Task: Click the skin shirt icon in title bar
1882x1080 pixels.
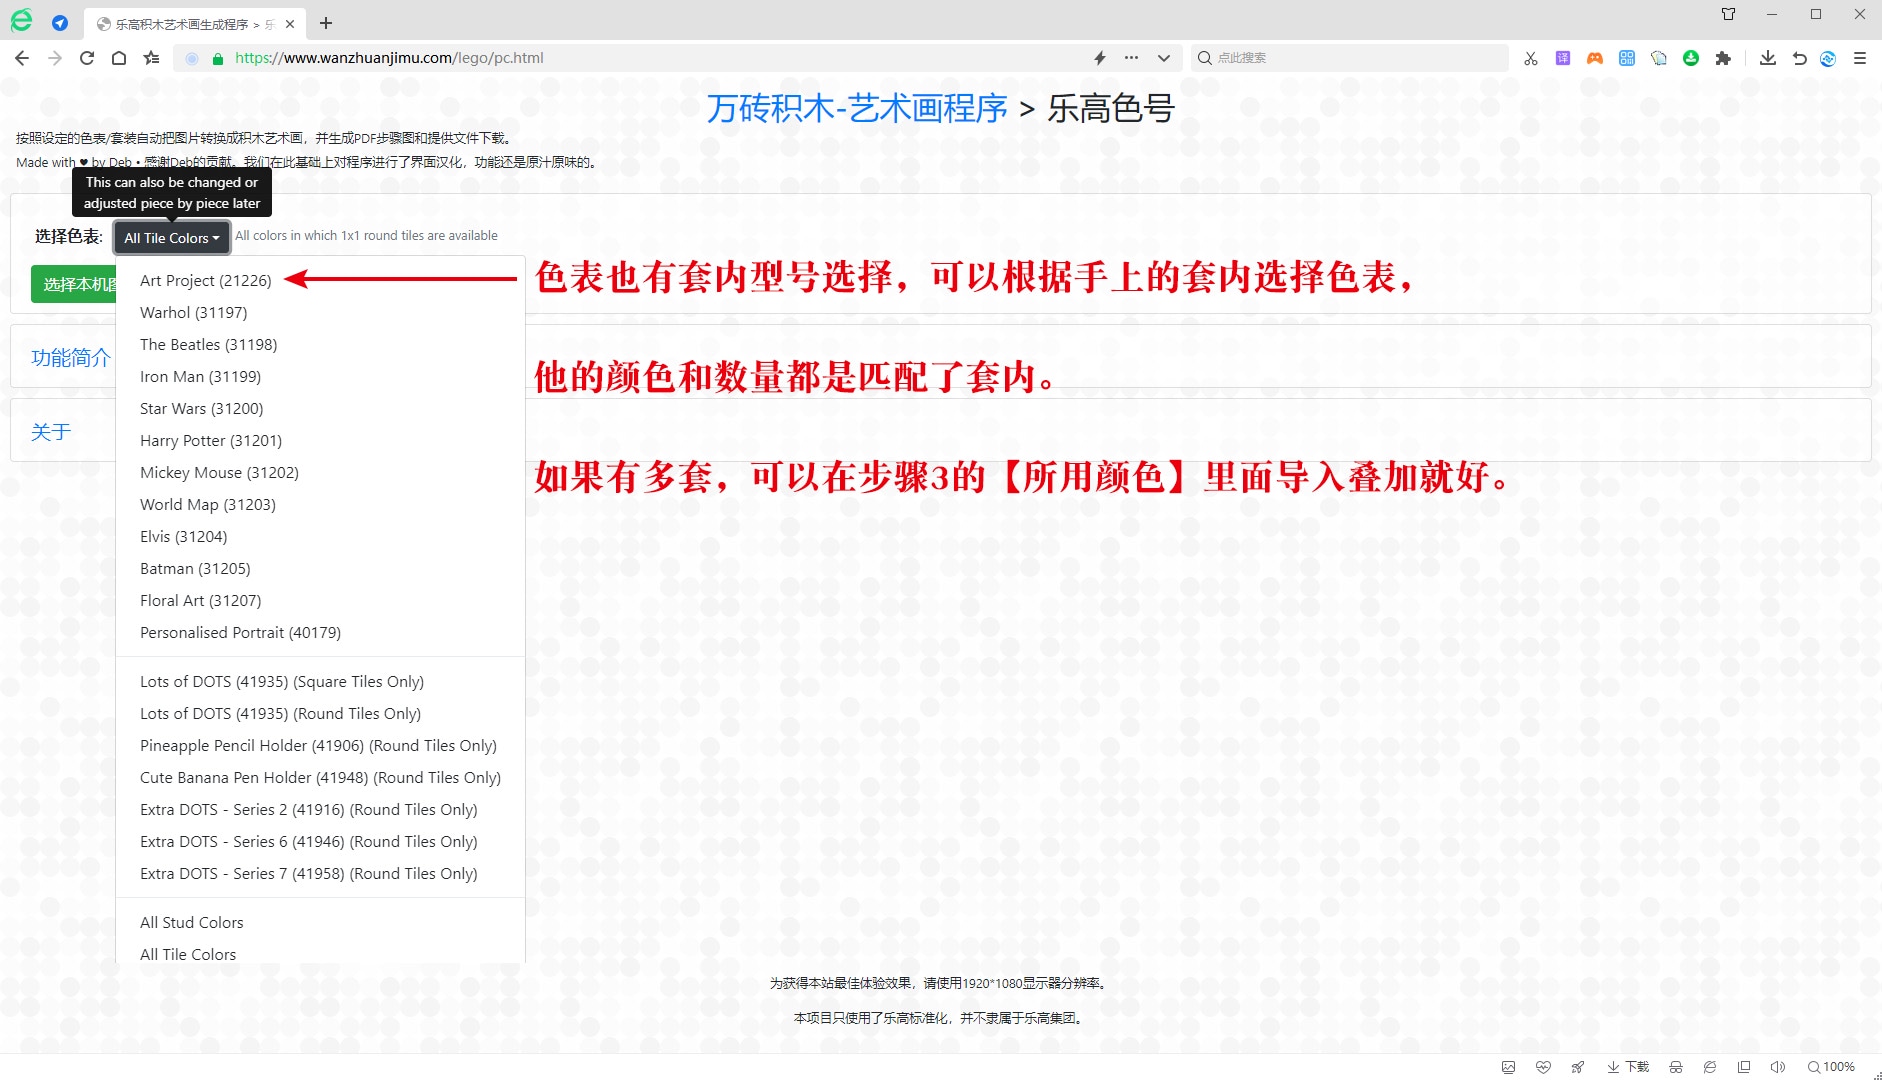Action: tap(1728, 14)
